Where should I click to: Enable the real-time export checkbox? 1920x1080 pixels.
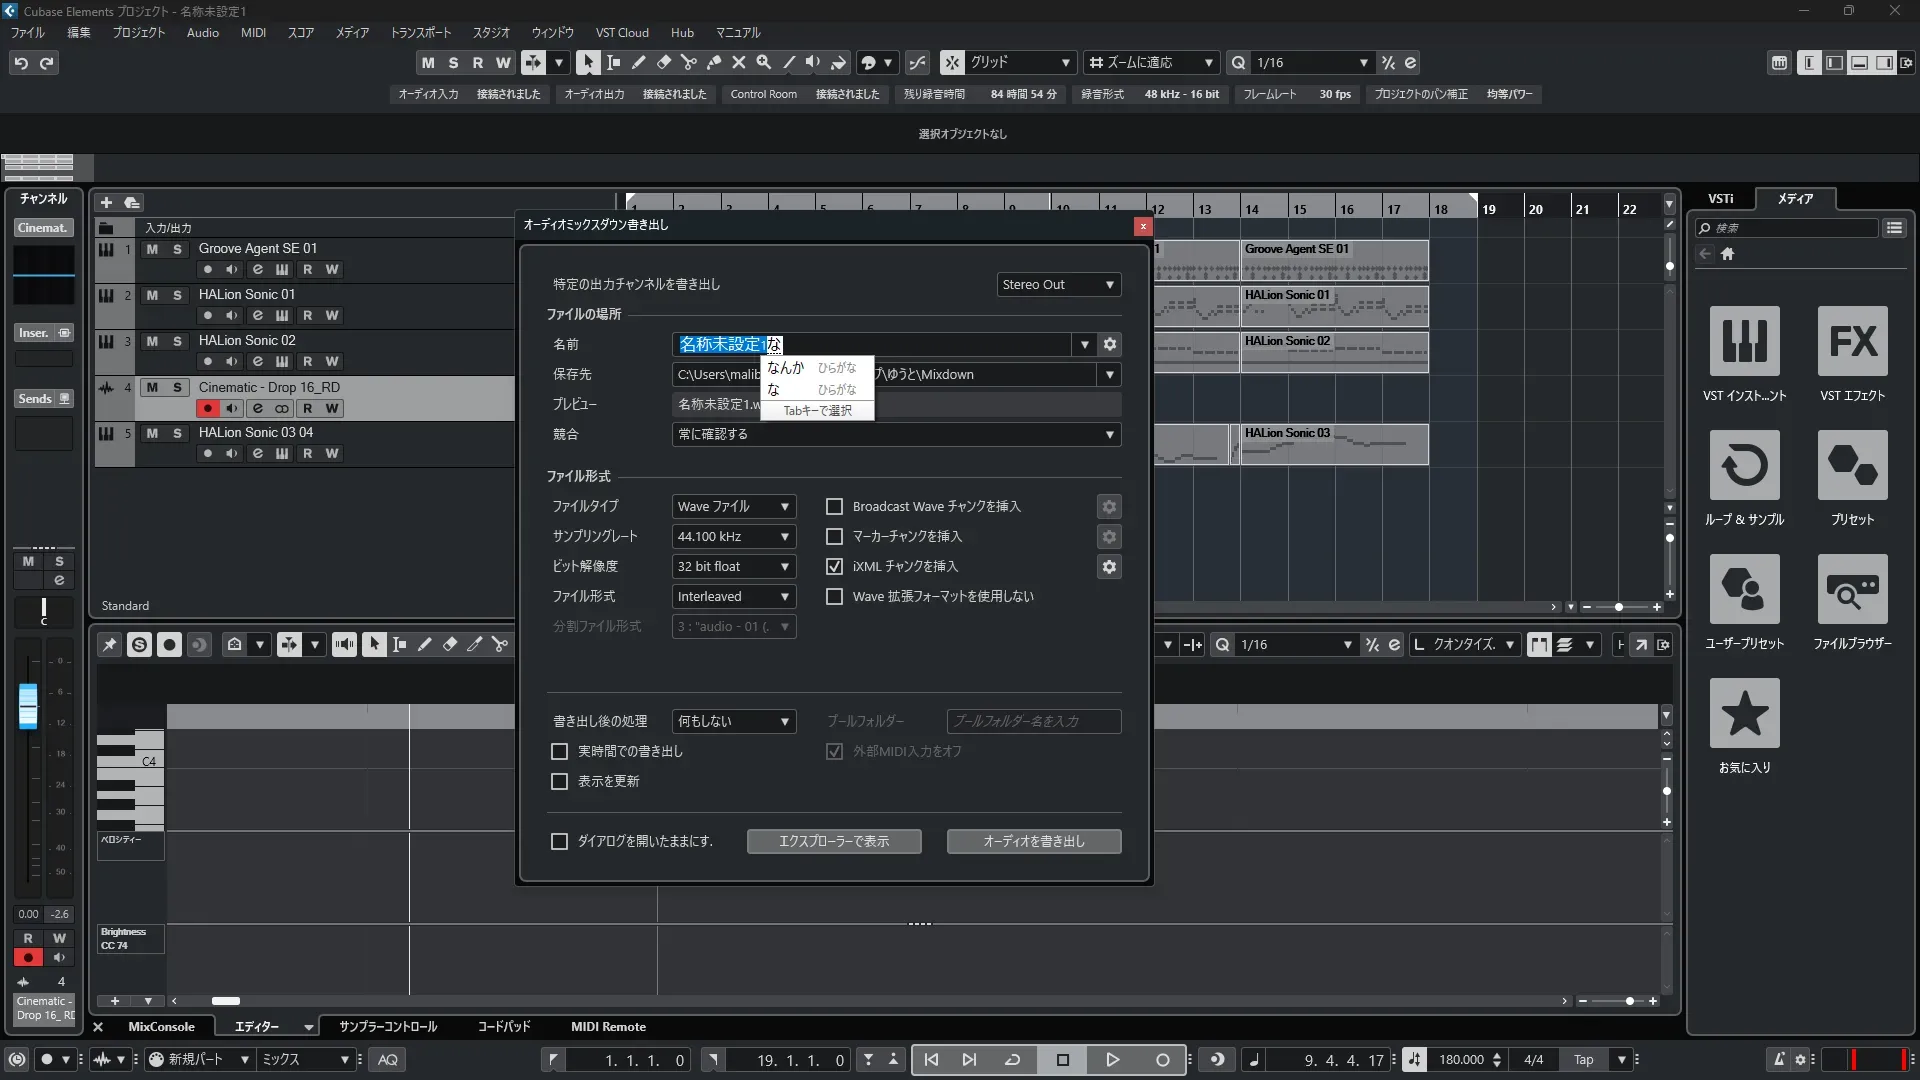click(560, 751)
